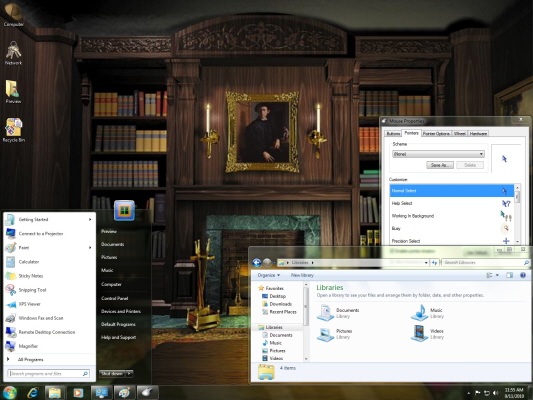
Task: Select Precision Select pointer entry
Action: point(452,241)
